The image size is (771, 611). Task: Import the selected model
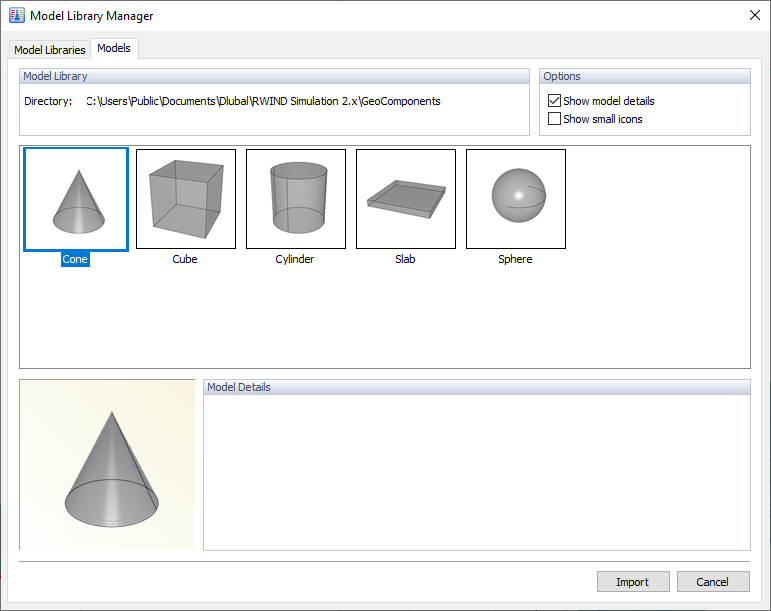pos(633,582)
